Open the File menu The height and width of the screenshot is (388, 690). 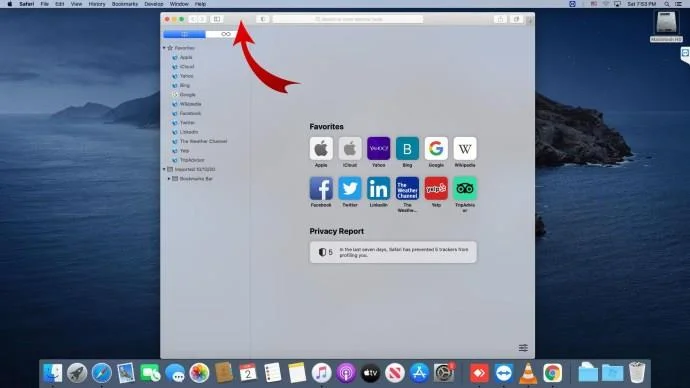pyautogui.click(x=44, y=4)
